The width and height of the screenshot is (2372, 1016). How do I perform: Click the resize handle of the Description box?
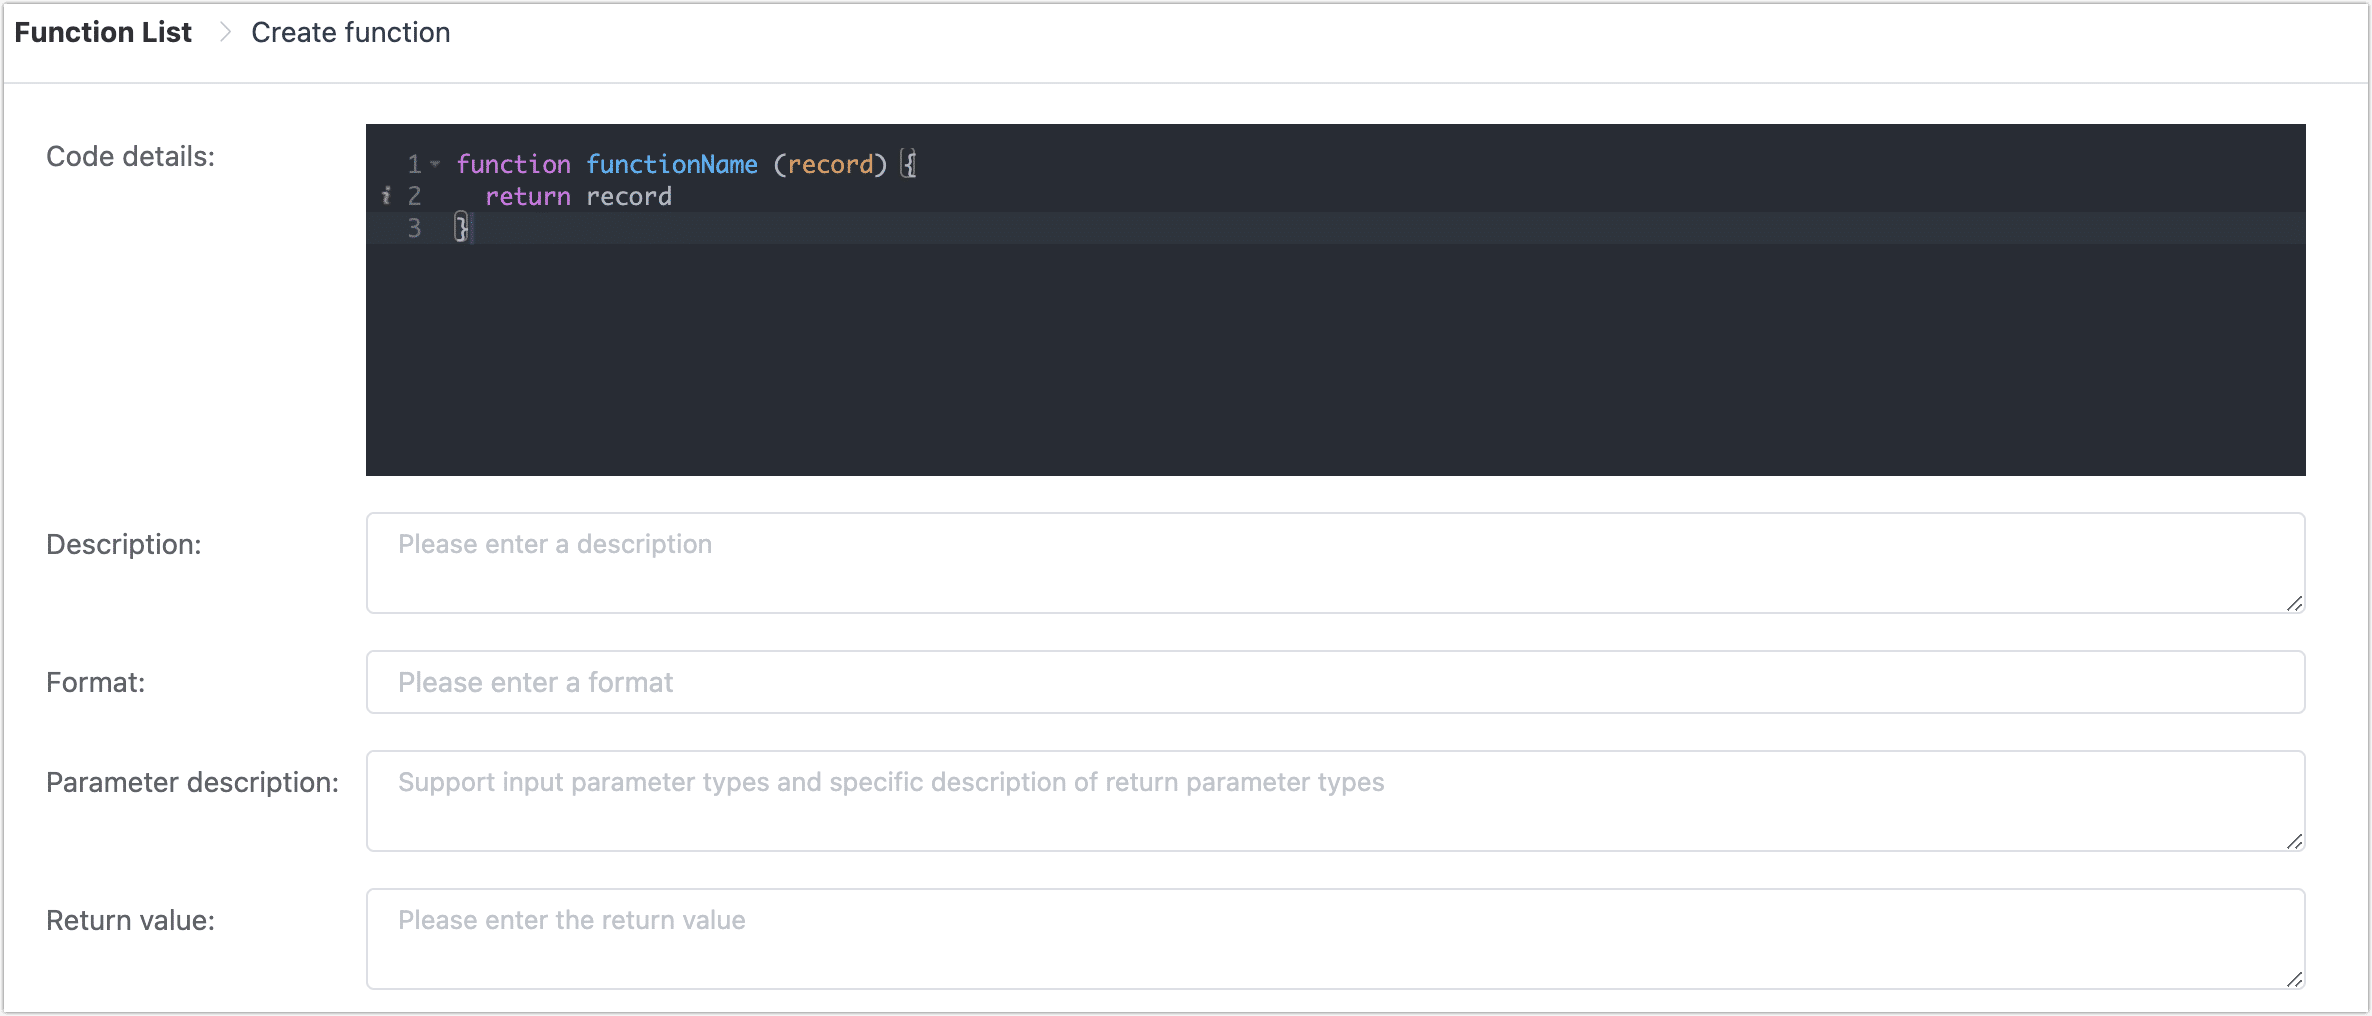point(2294,603)
